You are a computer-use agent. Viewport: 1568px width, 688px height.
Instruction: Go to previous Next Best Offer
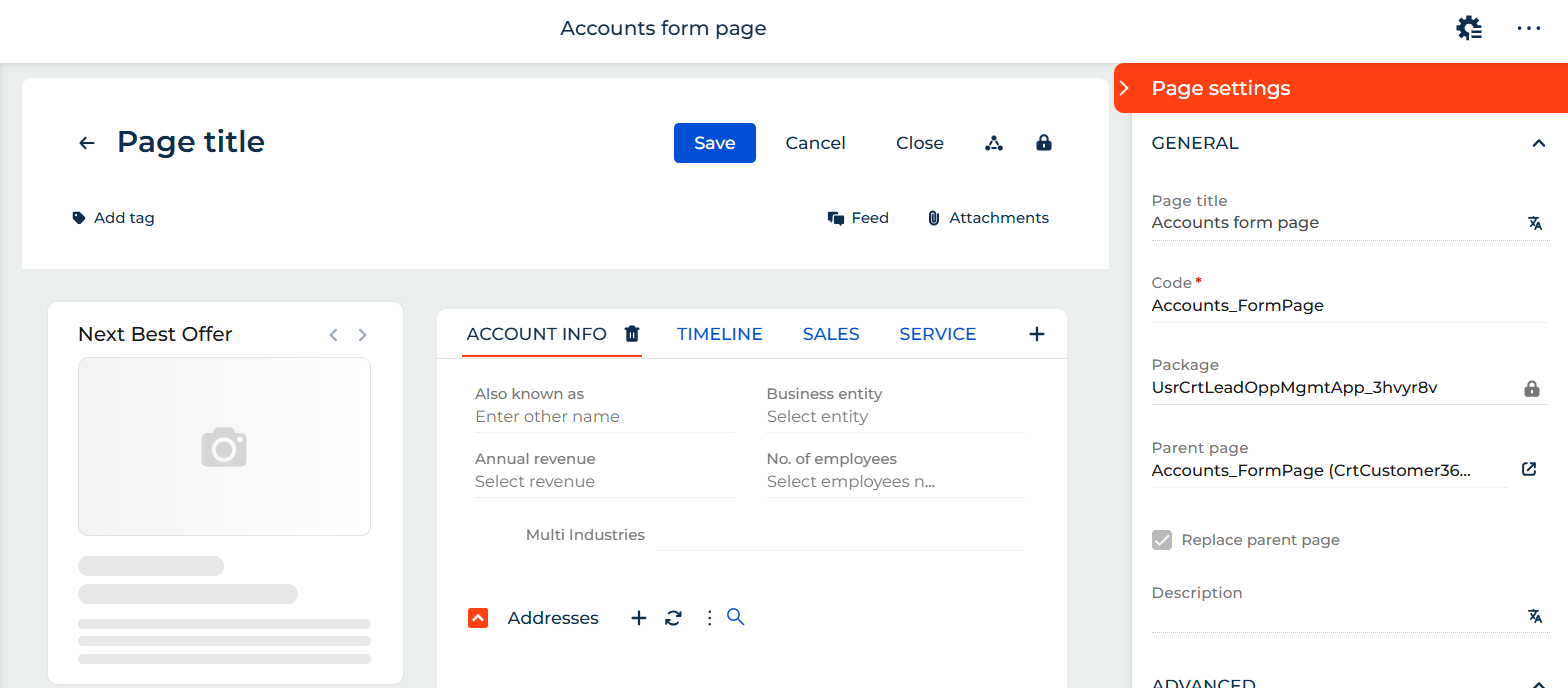[334, 335]
